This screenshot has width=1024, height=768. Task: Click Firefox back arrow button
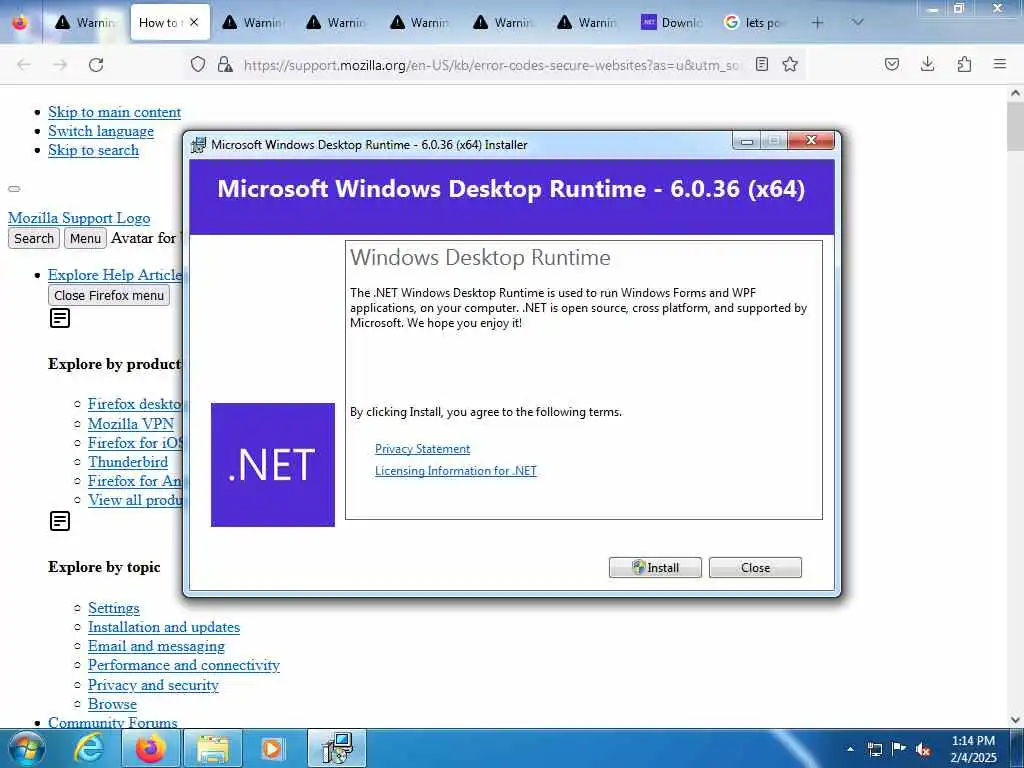24,65
